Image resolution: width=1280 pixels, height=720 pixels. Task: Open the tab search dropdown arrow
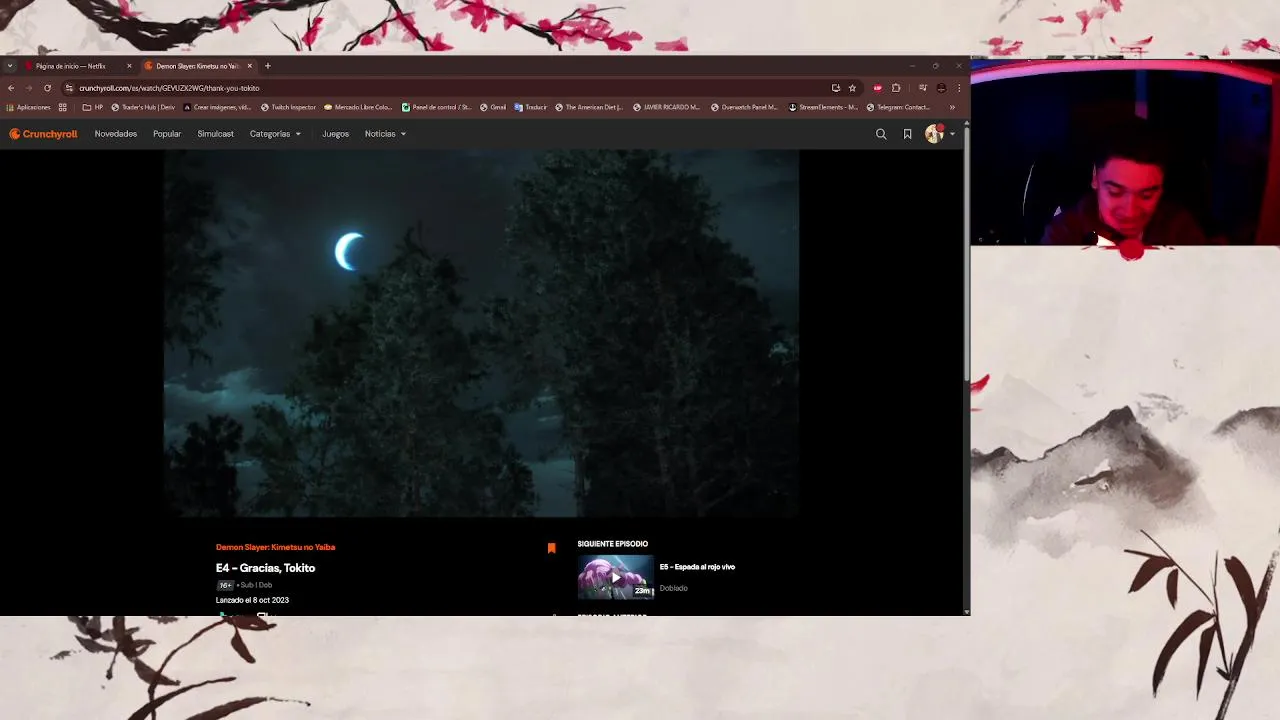pos(10,66)
